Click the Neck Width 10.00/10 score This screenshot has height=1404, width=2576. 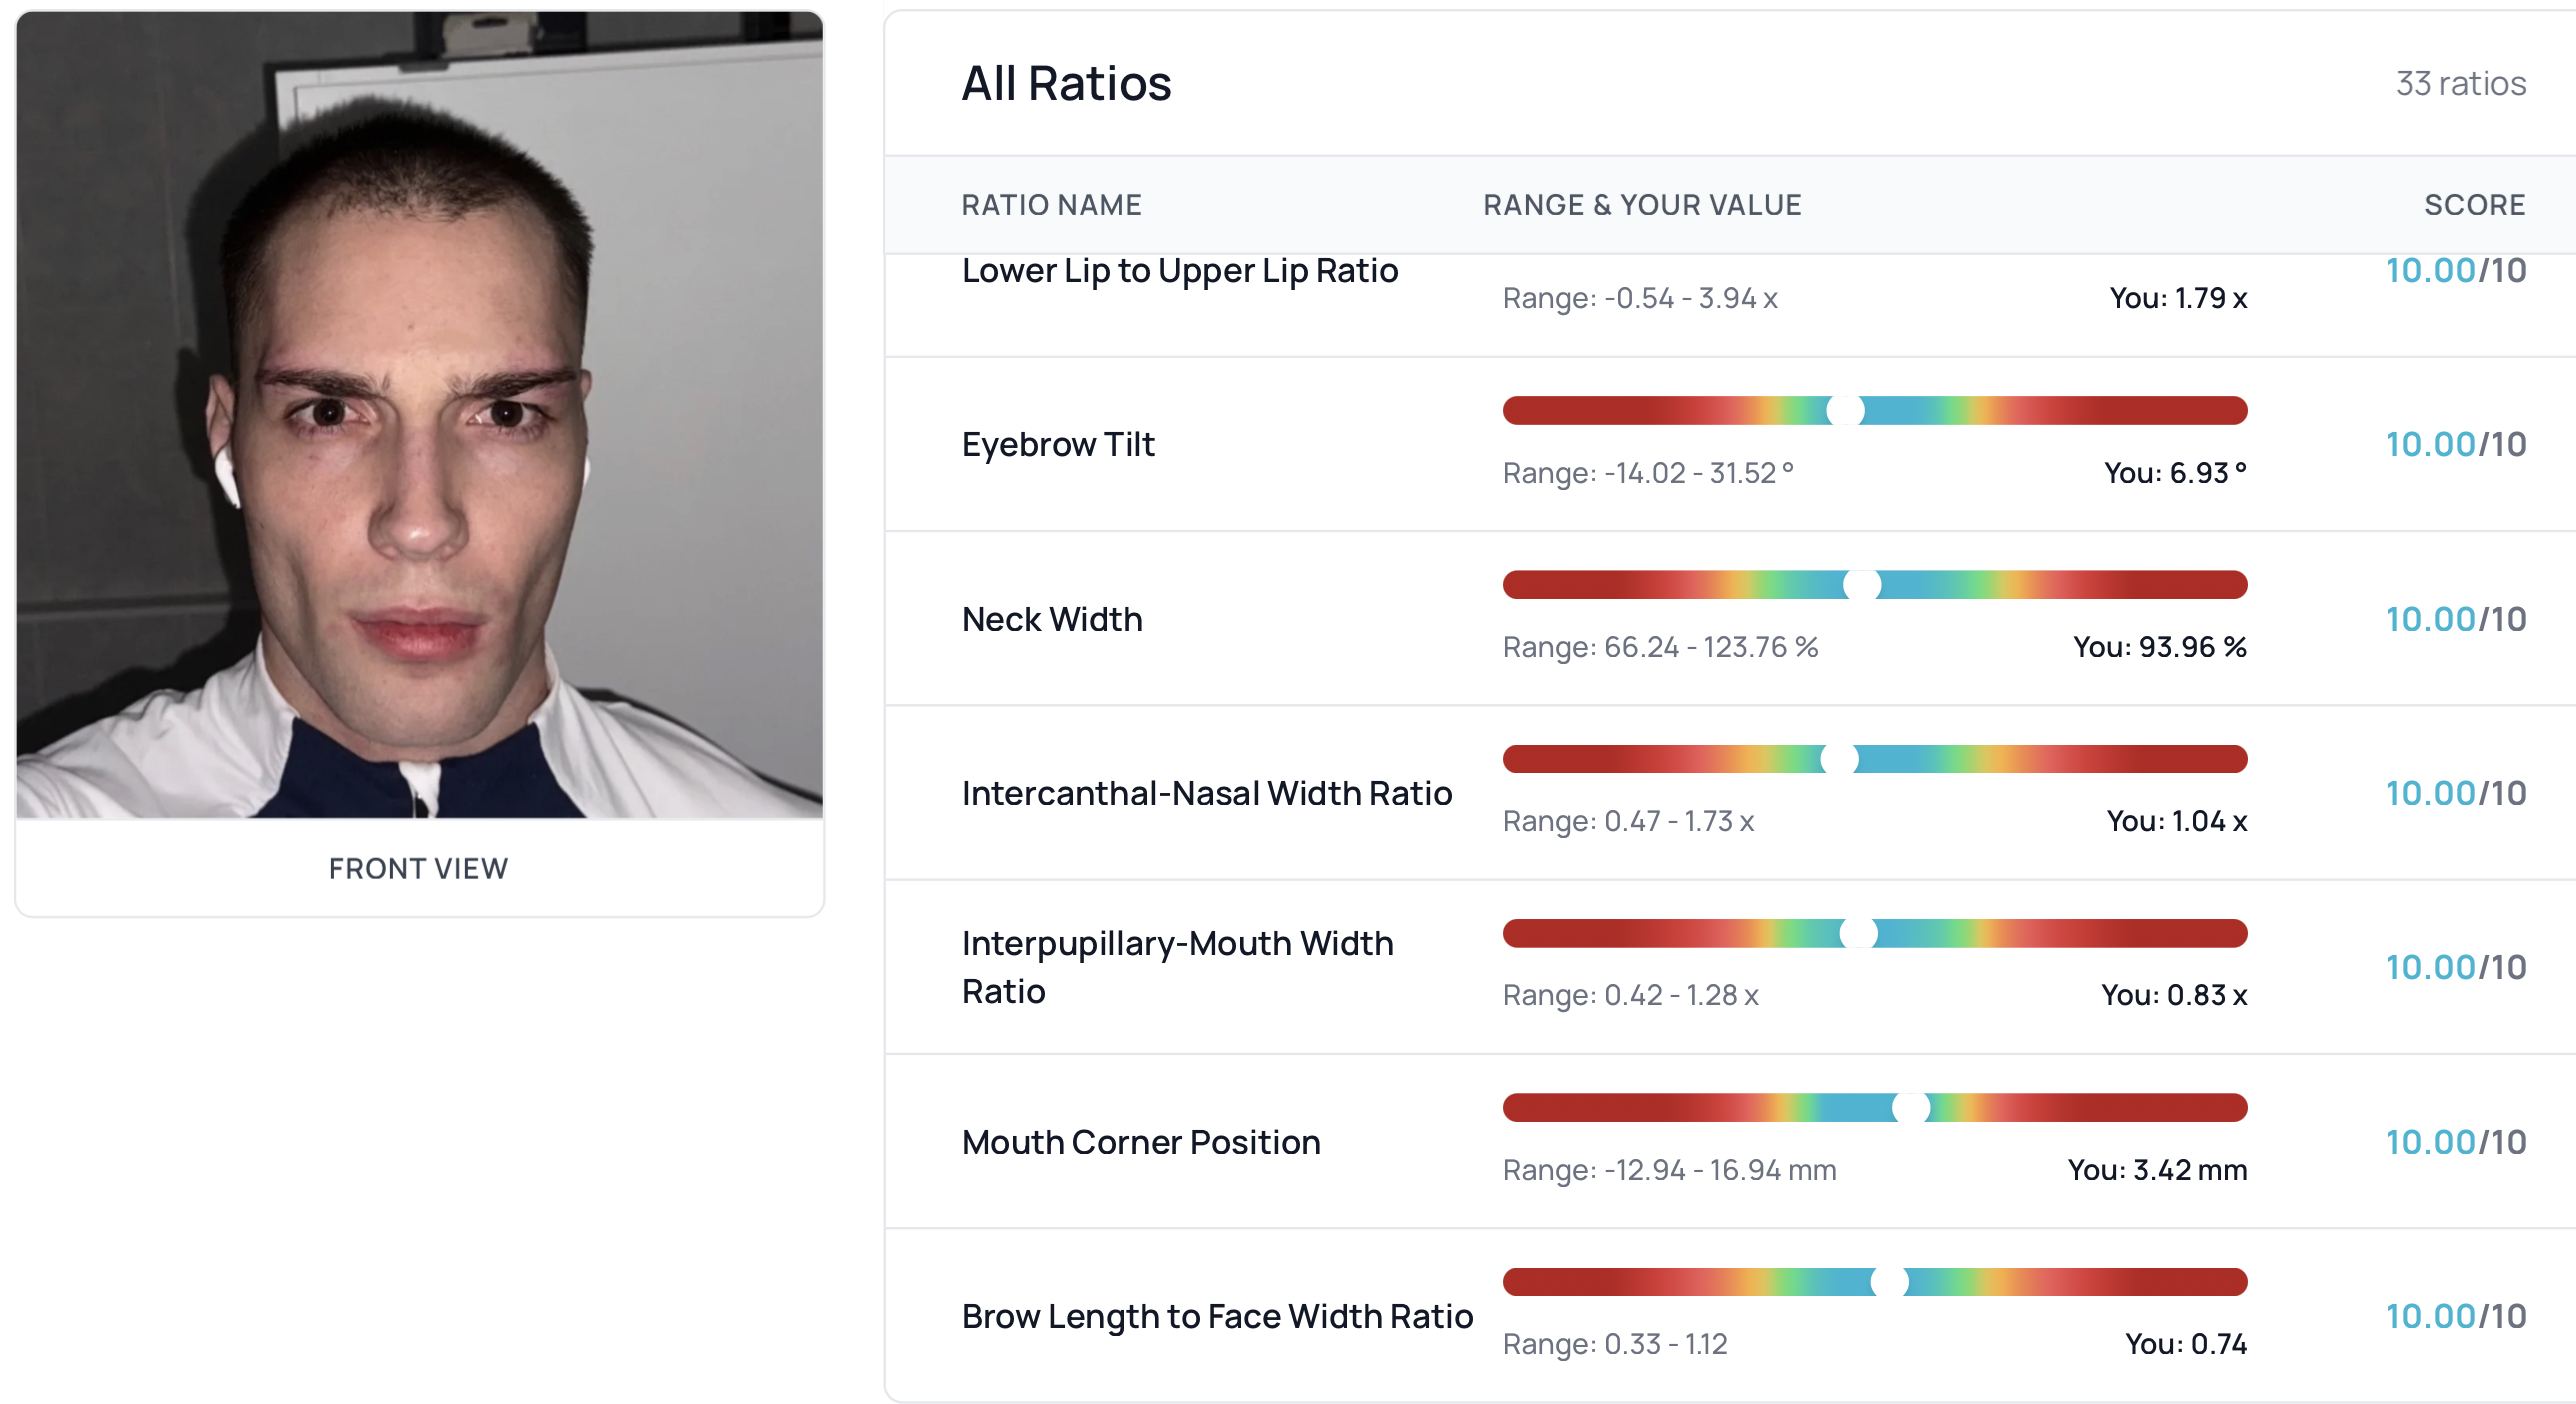click(x=2455, y=619)
